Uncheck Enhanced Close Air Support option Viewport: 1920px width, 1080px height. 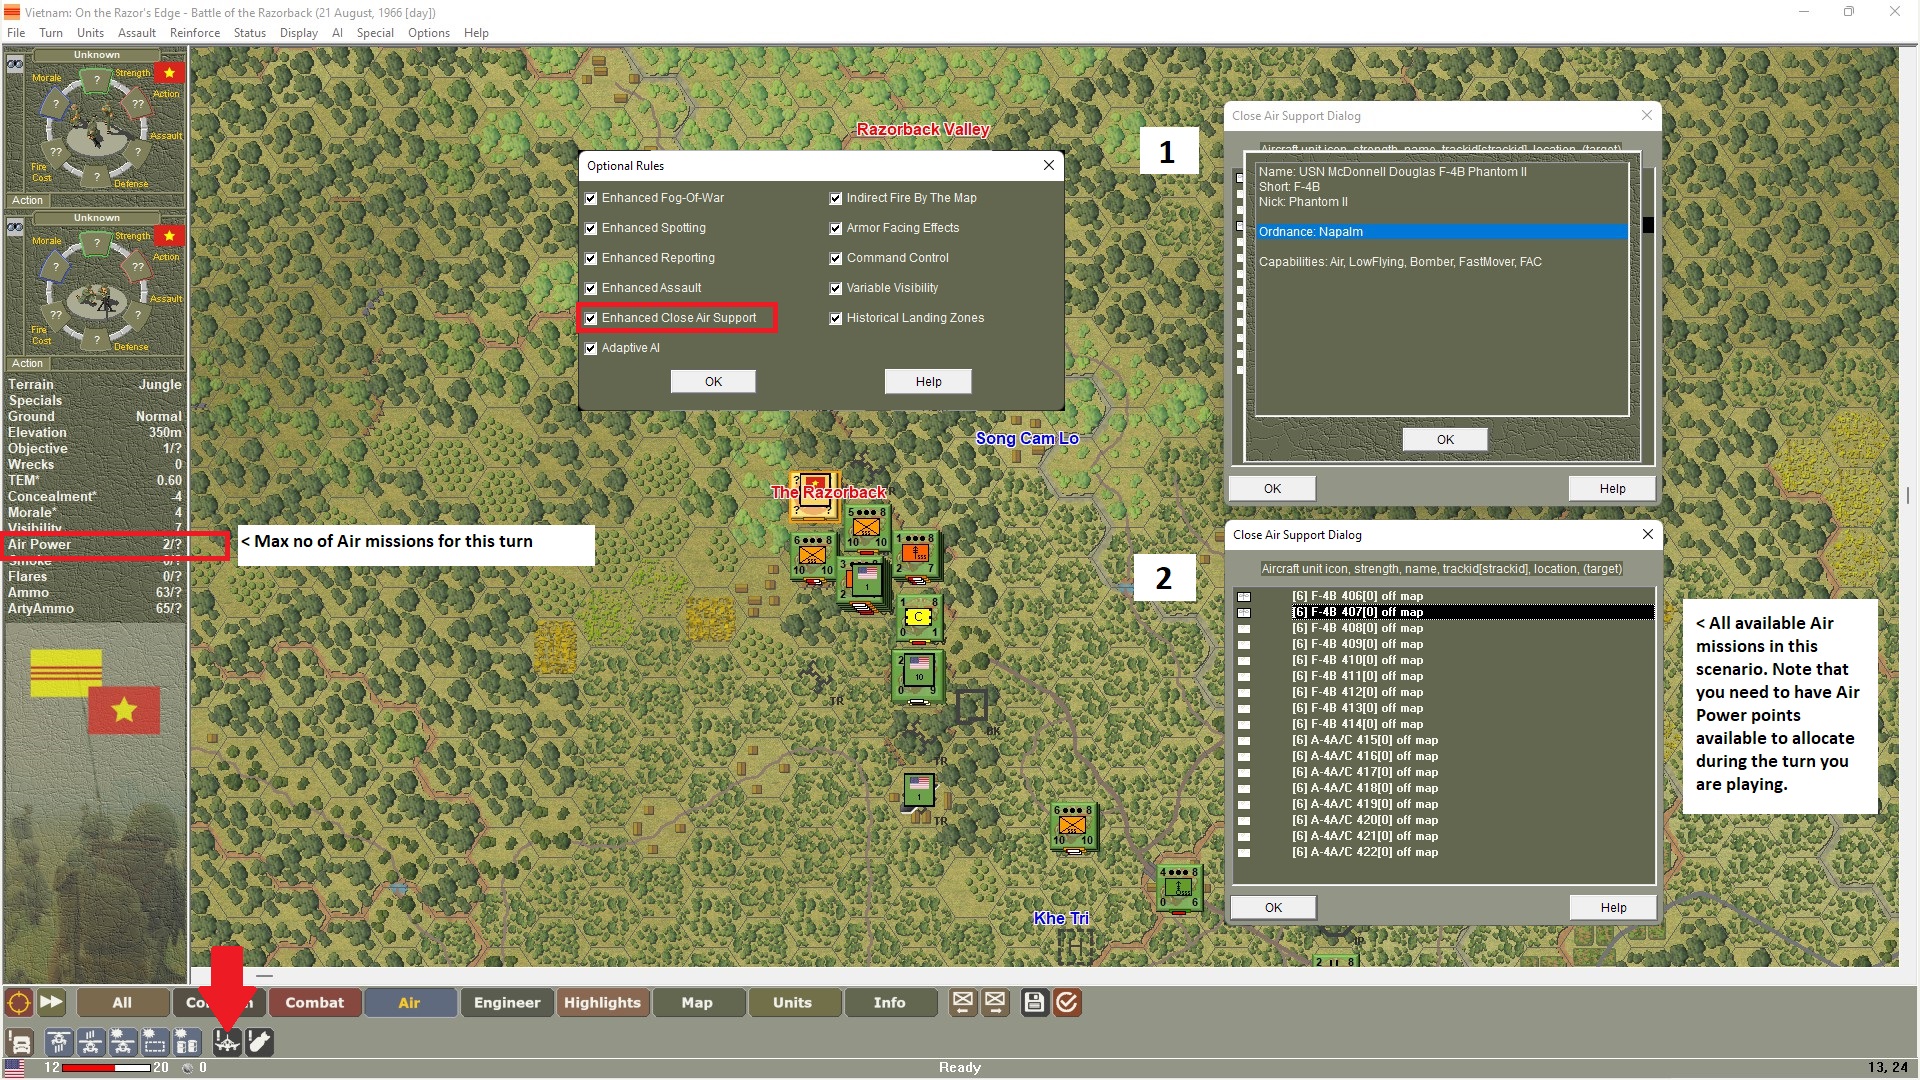(x=591, y=318)
